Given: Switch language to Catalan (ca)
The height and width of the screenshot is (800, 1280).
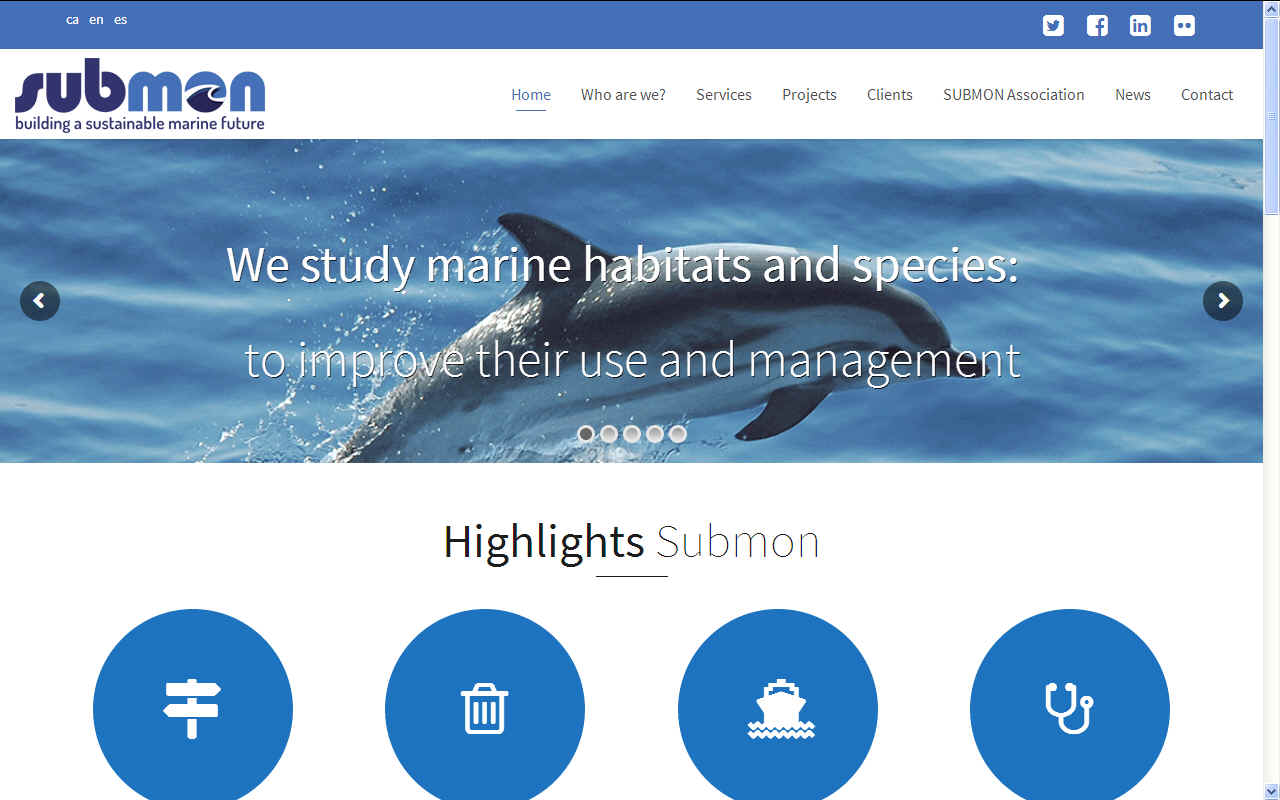Looking at the screenshot, I should tap(72, 20).
